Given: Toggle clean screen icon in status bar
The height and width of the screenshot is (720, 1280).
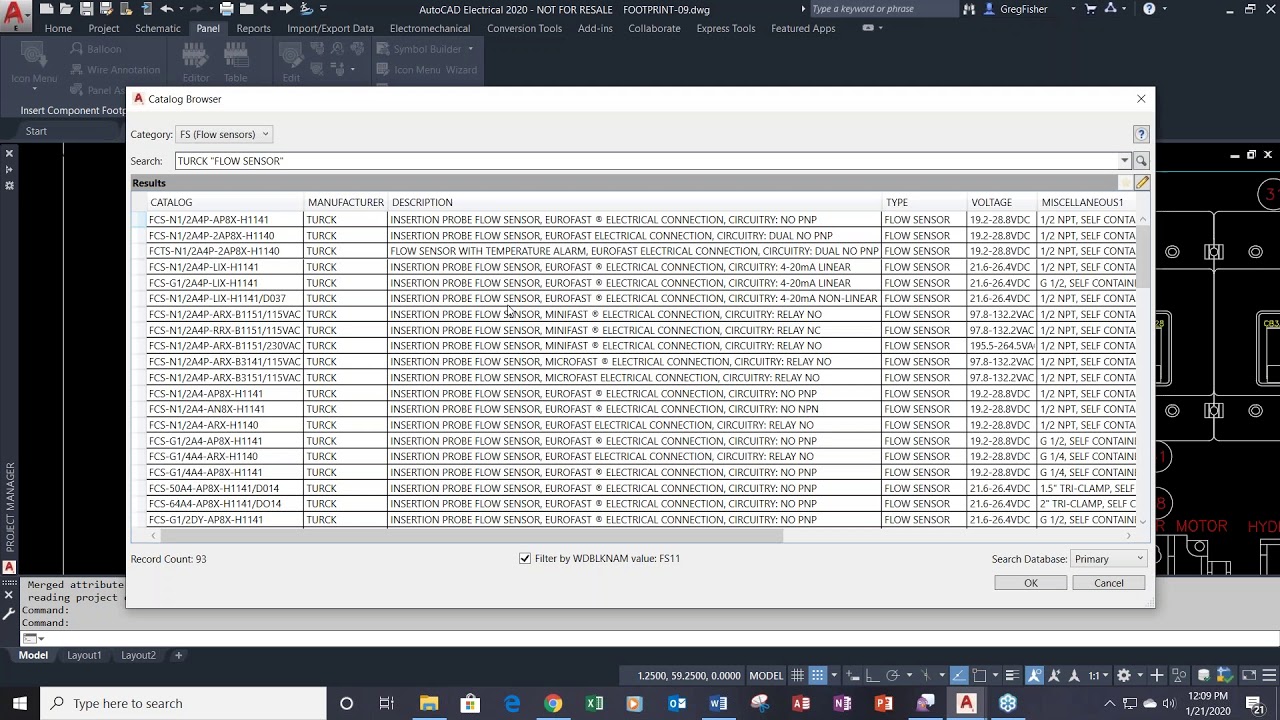Looking at the screenshot, I should coord(1249,675).
